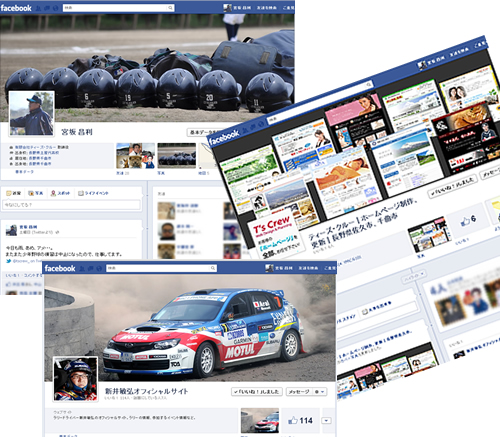This screenshot has width=500, height=437.
Task: Open the friend requests icon in the baseball window header
Action: tap(38, 8)
